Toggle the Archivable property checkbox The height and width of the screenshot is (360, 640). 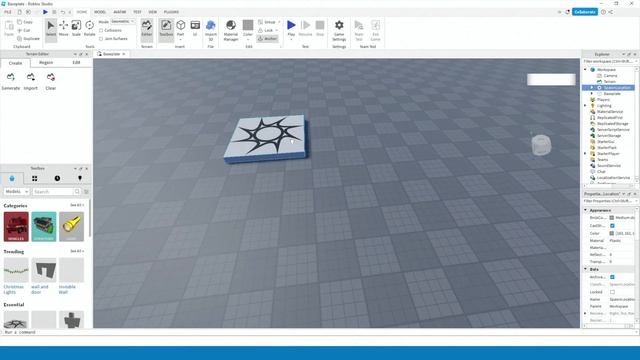click(x=612, y=277)
